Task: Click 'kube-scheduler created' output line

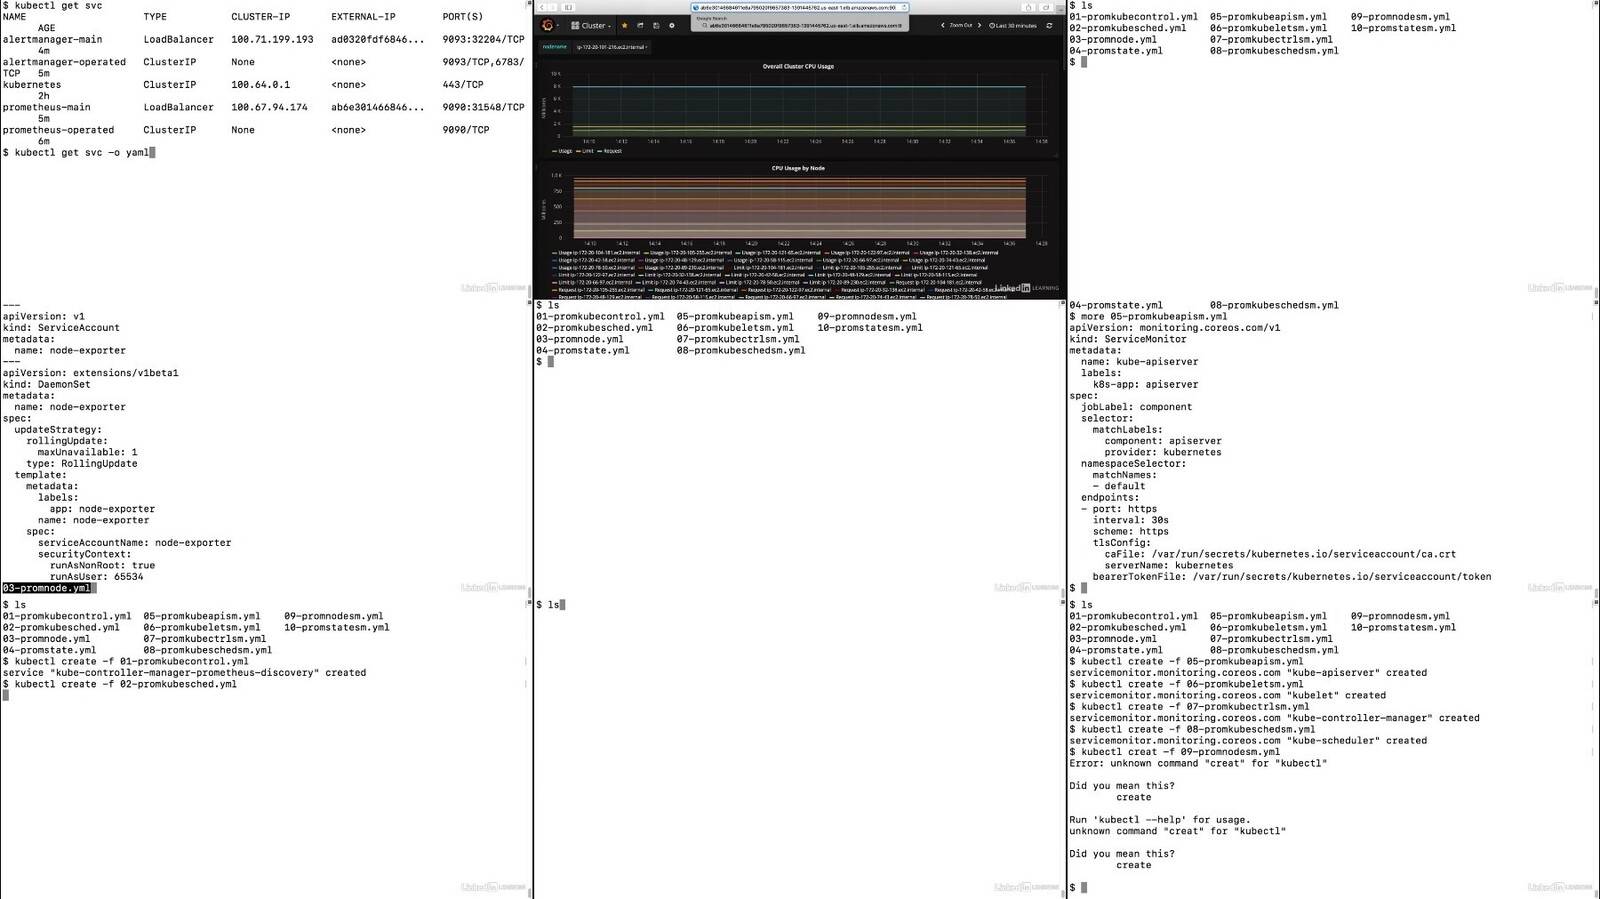Action: tap(1248, 740)
